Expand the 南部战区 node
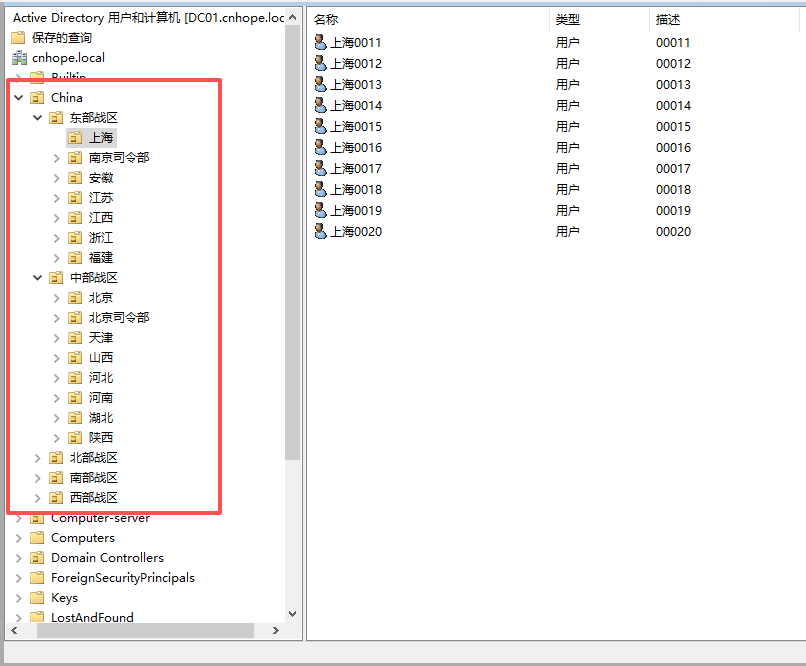The height and width of the screenshot is (666, 806). (x=38, y=478)
